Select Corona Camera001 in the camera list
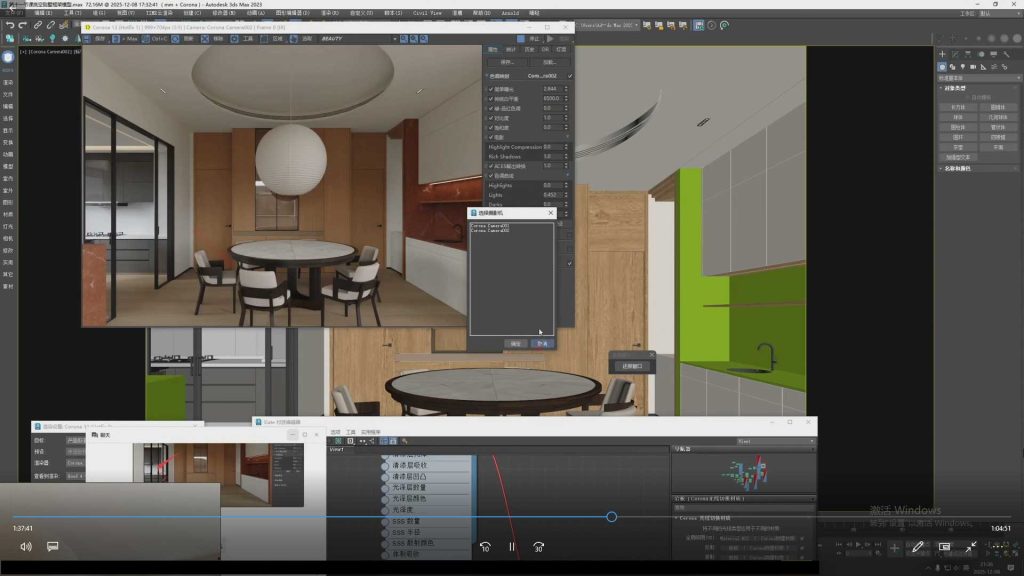This screenshot has width=1024, height=576. (490, 226)
